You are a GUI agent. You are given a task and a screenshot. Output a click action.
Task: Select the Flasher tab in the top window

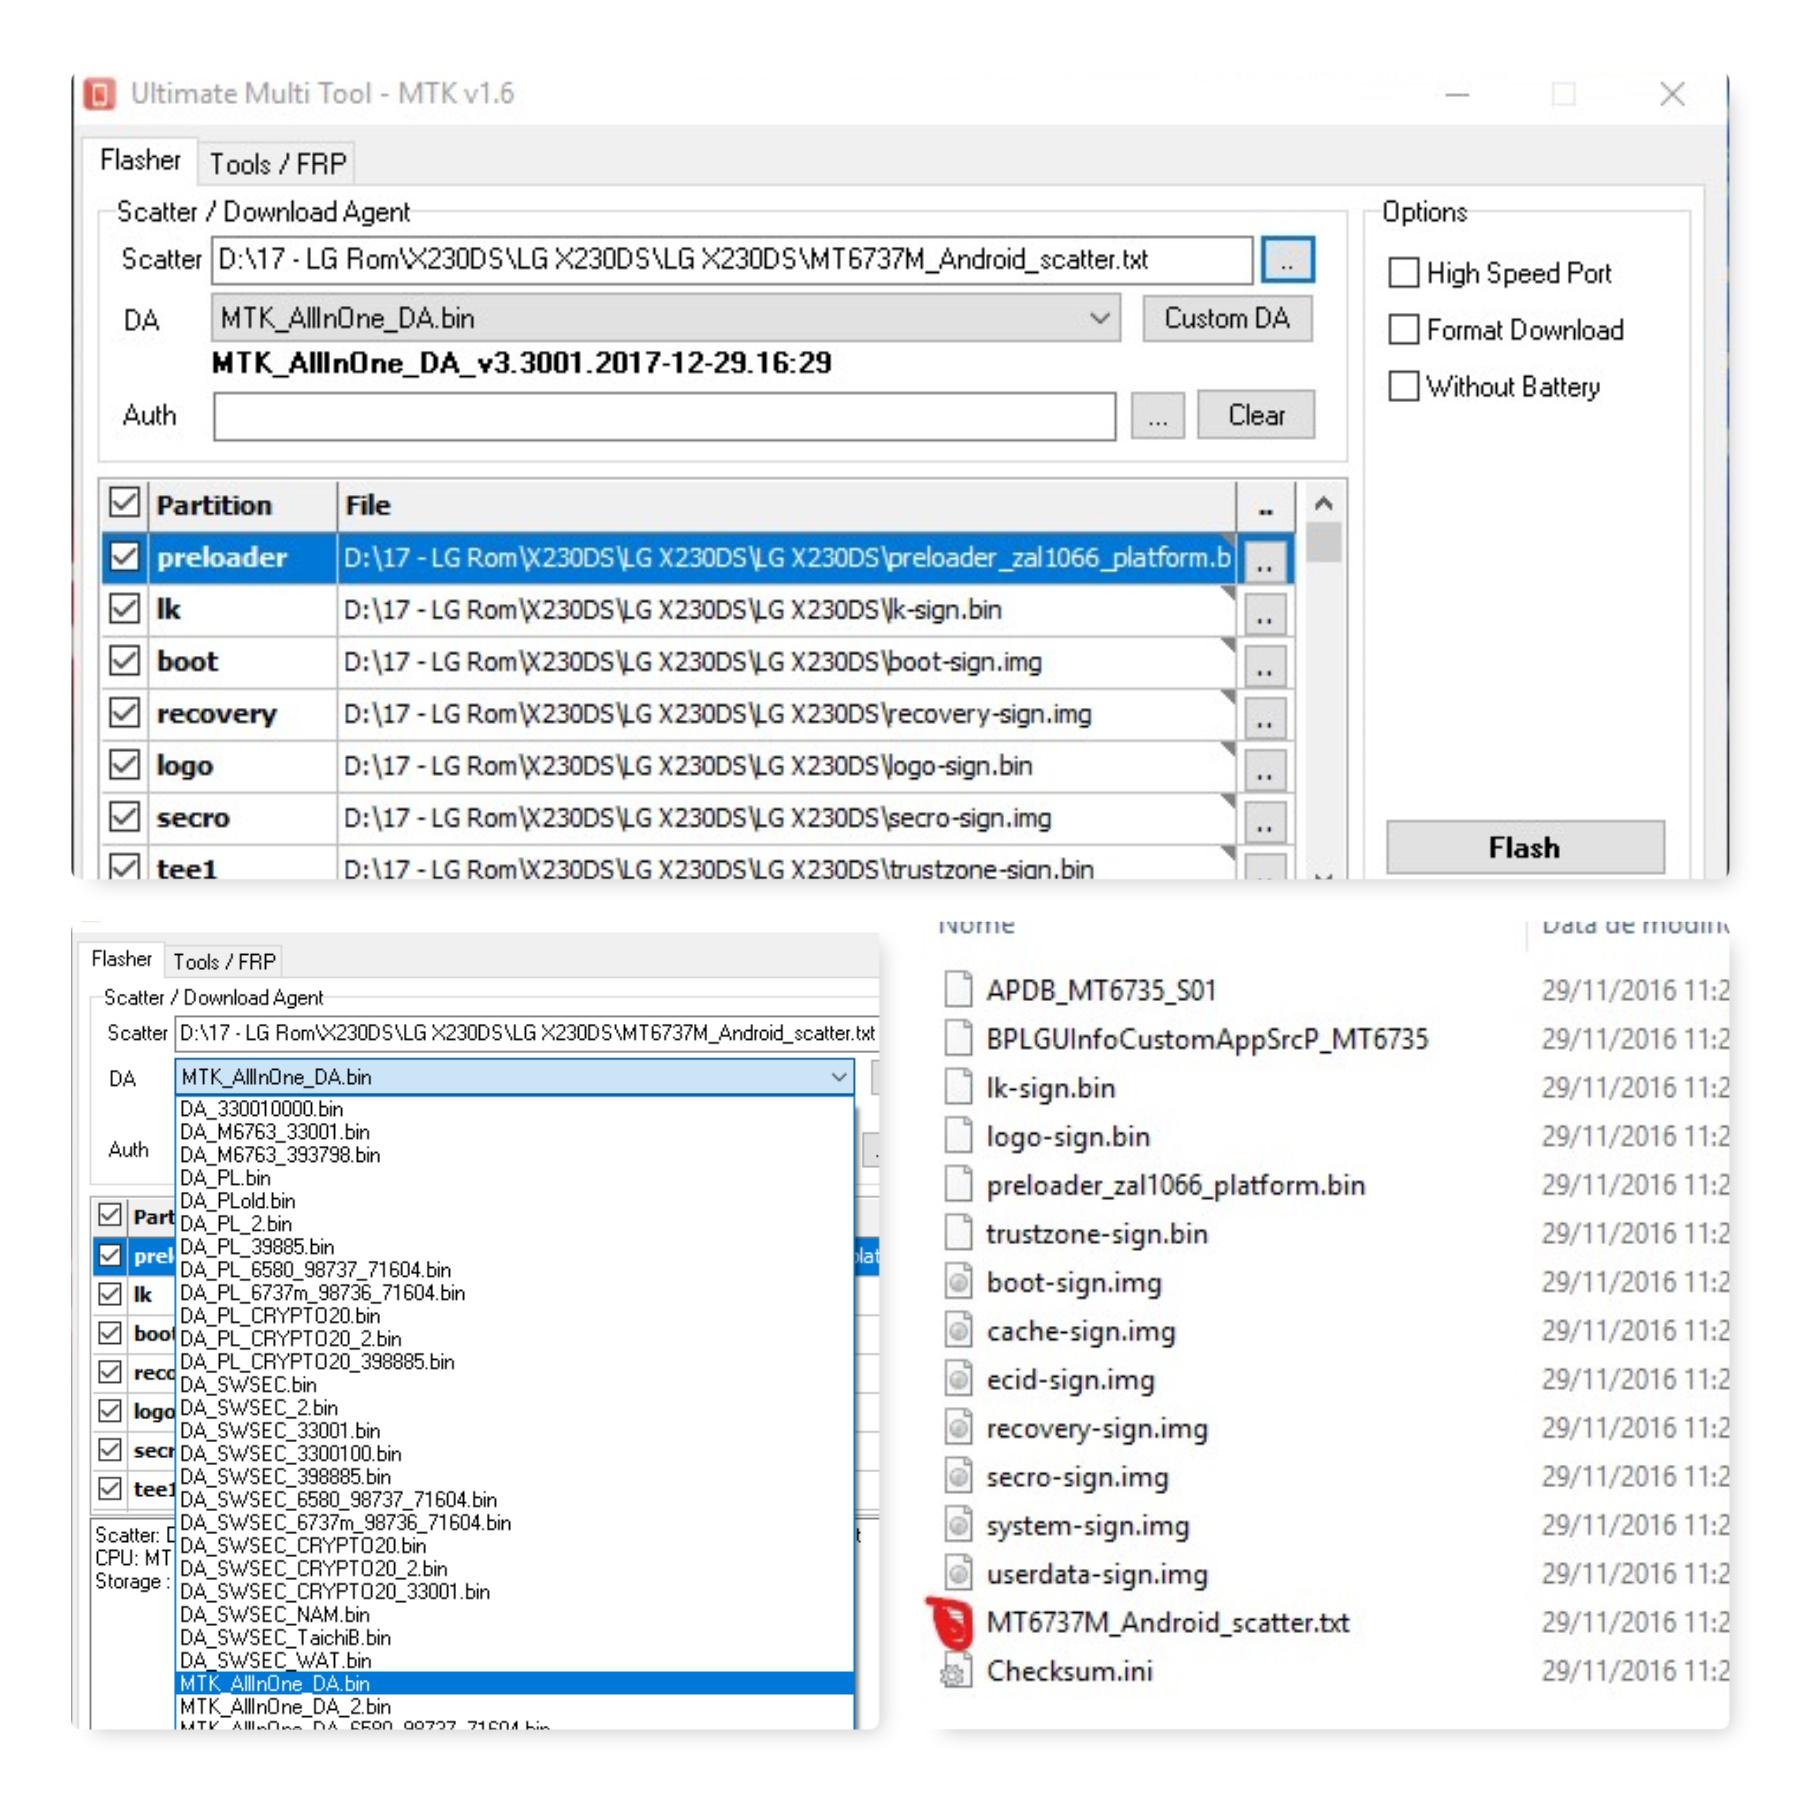coord(140,160)
